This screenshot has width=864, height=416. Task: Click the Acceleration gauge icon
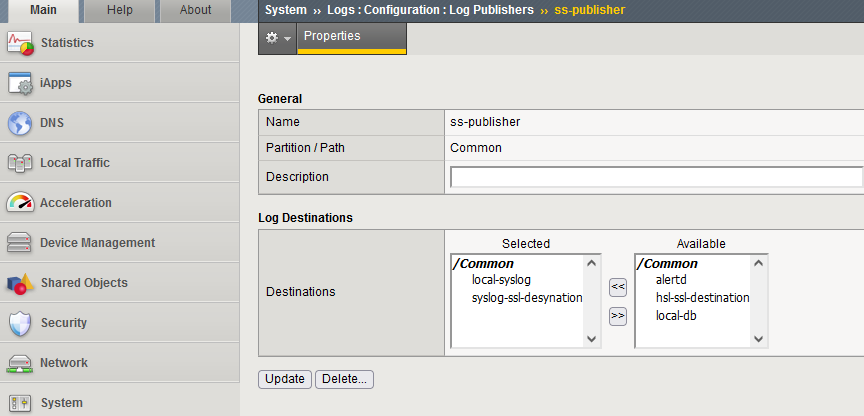(20, 203)
